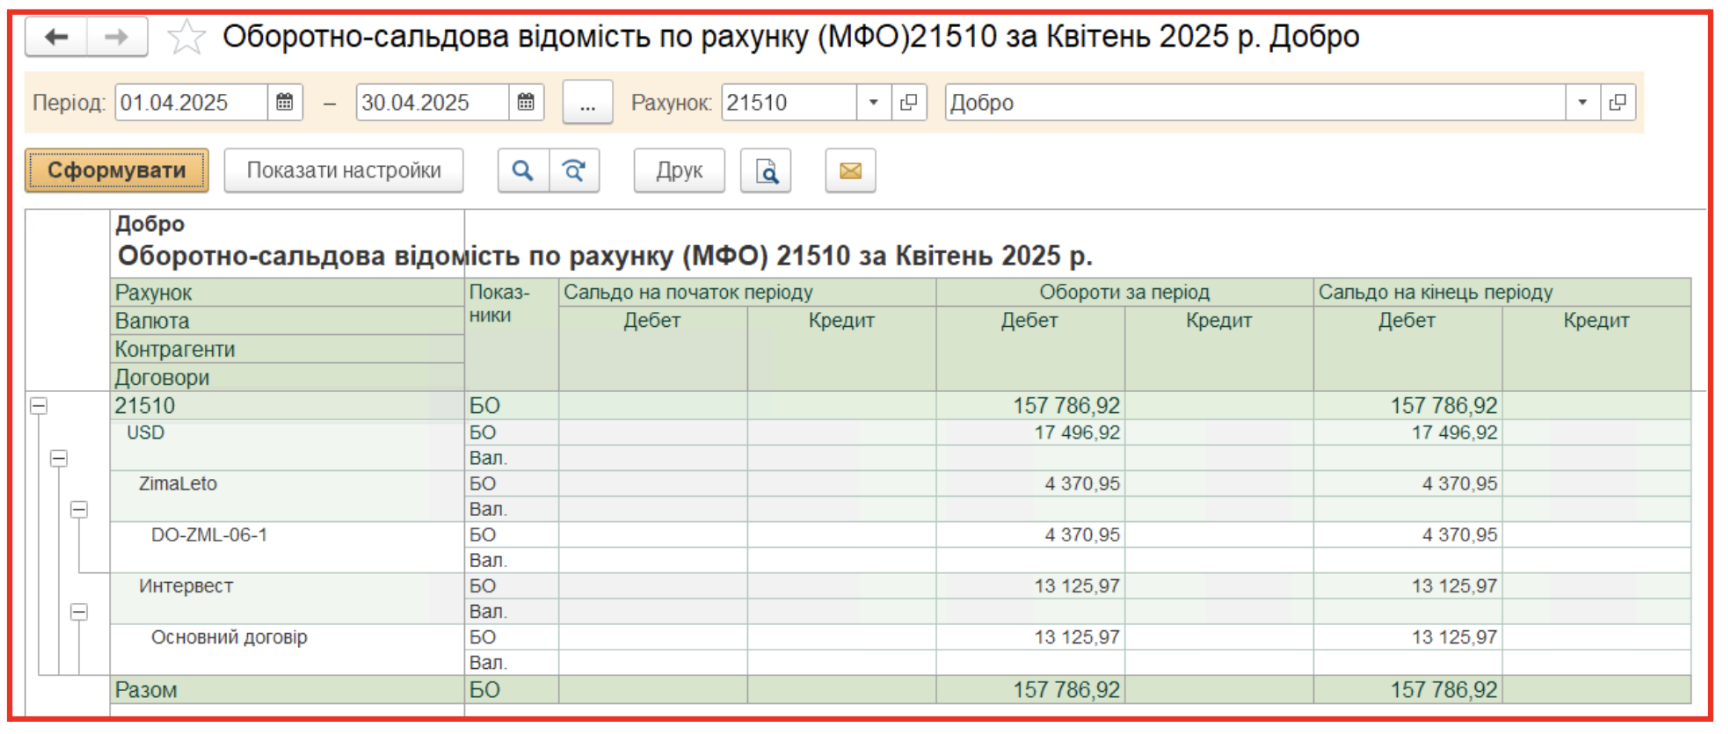Image resolution: width=1728 pixels, height=734 pixels.
Task: Select the DO-ZML-06-1 contract cell
Action: [287, 547]
